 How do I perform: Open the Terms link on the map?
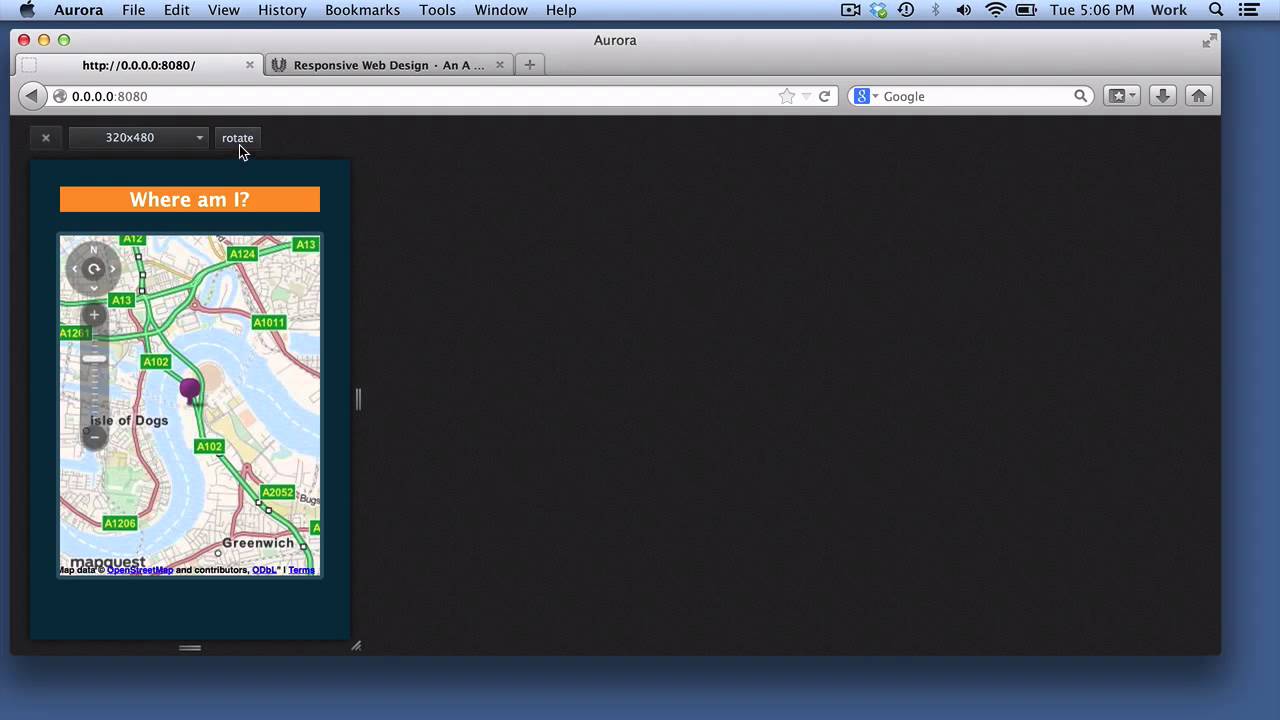301,570
